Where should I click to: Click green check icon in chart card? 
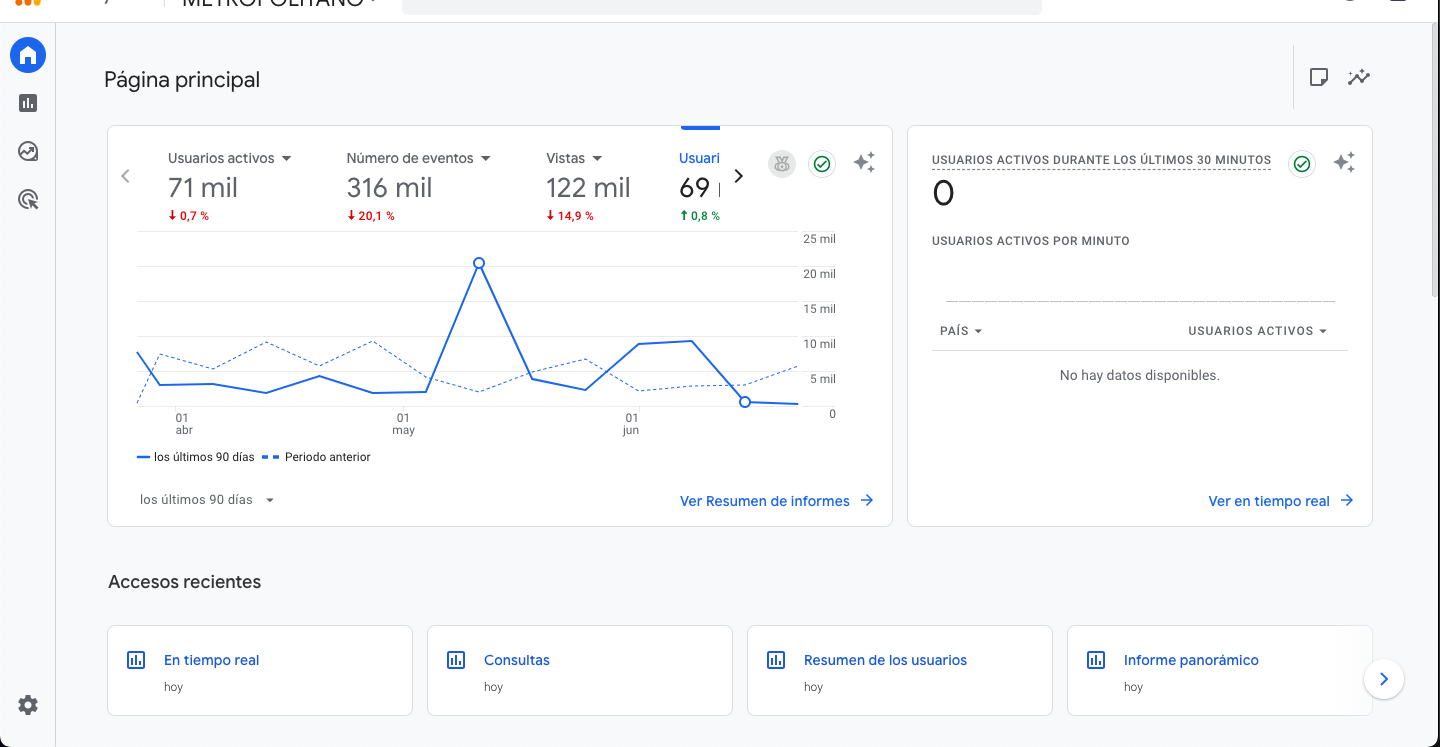tap(822, 164)
